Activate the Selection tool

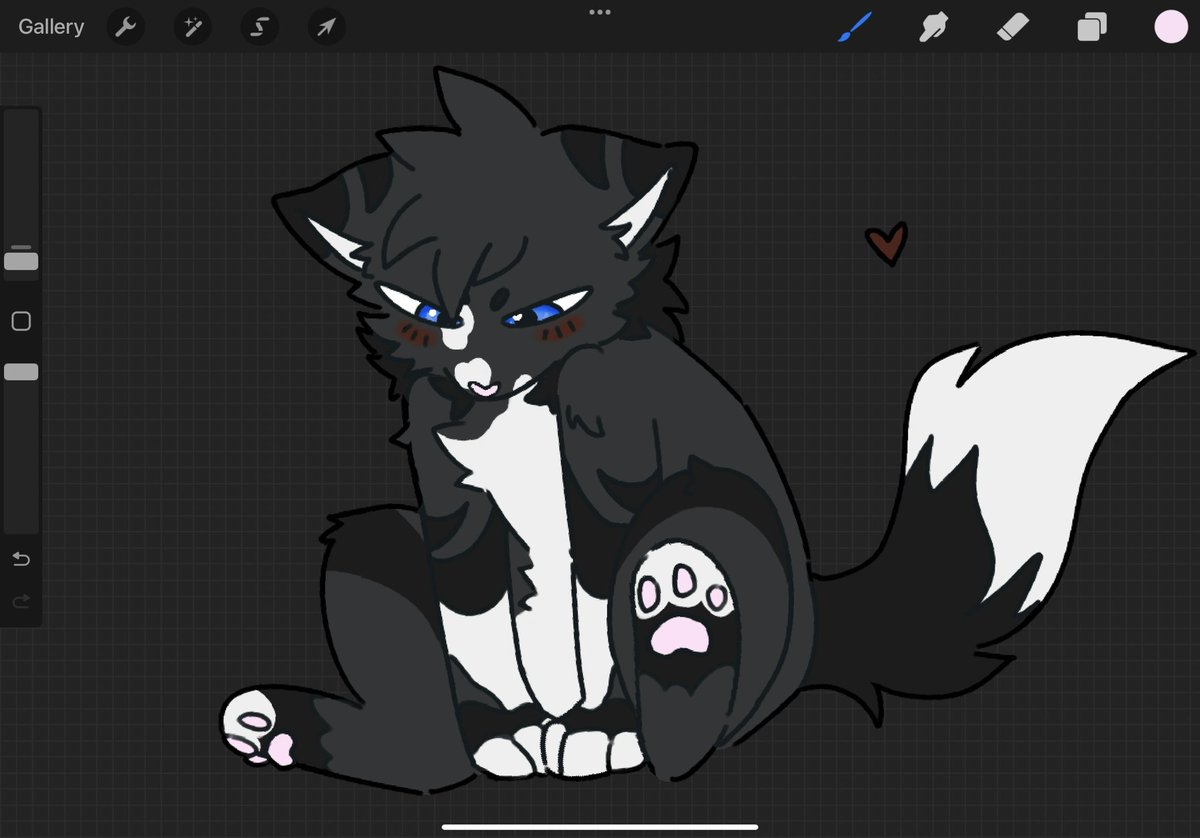pos(260,27)
